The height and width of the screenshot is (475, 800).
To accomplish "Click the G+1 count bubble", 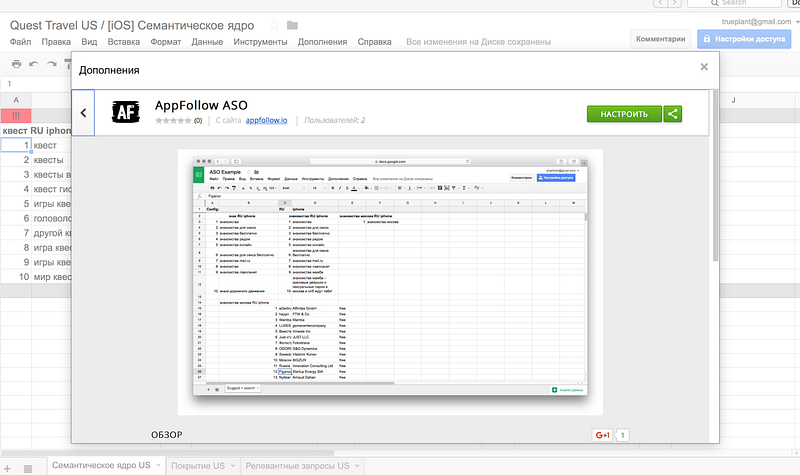I will point(622,435).
